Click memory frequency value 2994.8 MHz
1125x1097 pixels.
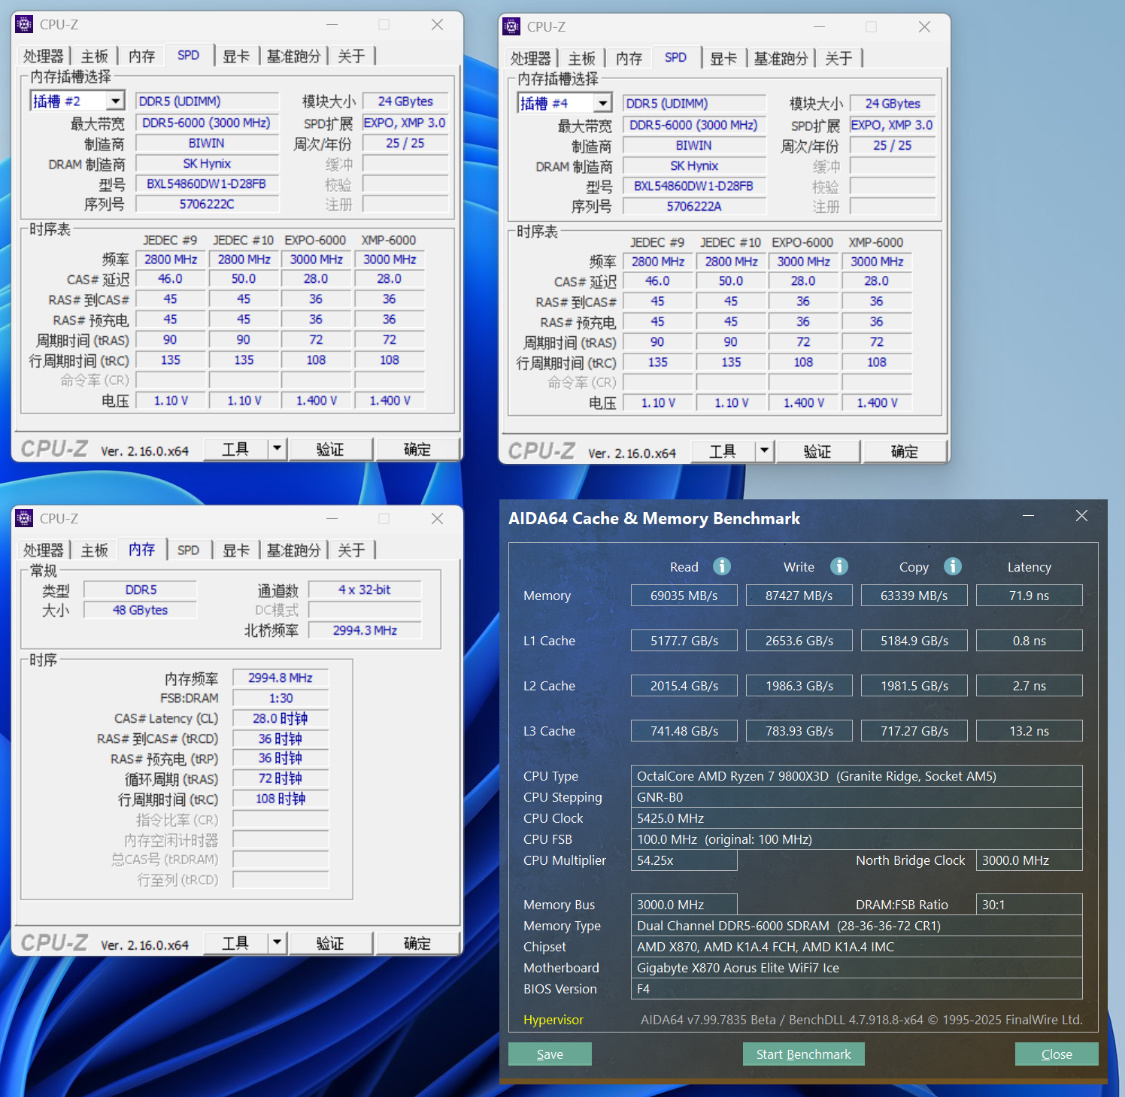281,677
